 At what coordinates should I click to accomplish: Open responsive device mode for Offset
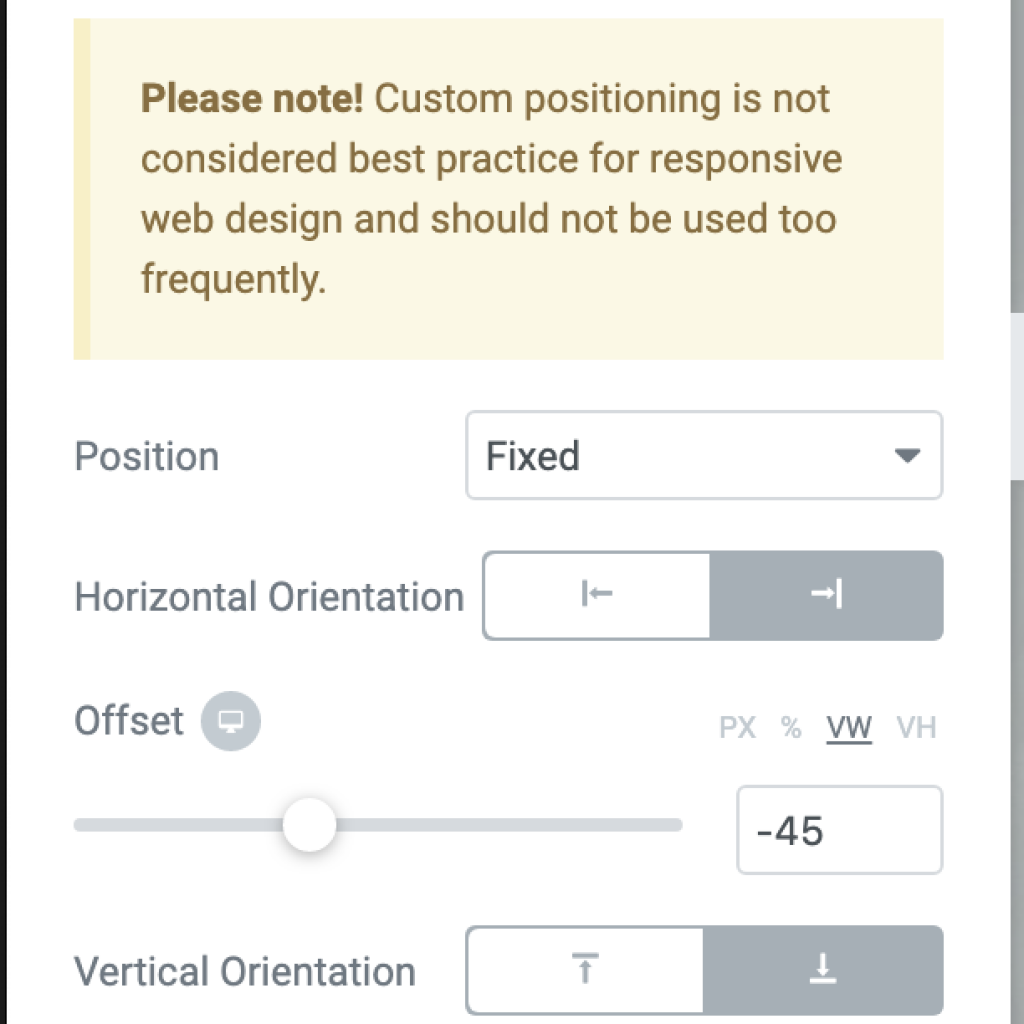pos(231,720)
